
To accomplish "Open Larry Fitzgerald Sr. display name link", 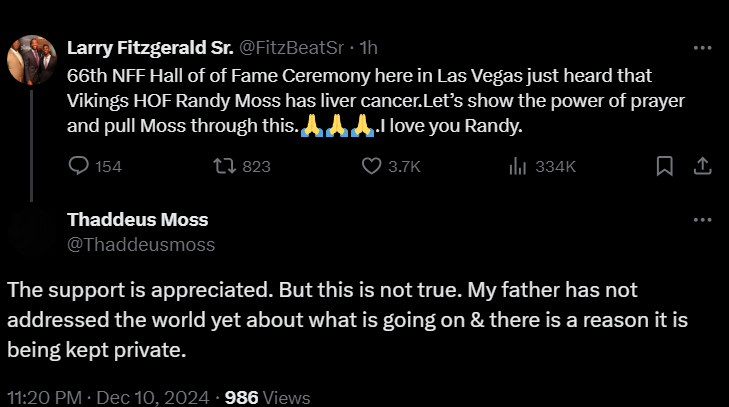I will coord(148,47).
